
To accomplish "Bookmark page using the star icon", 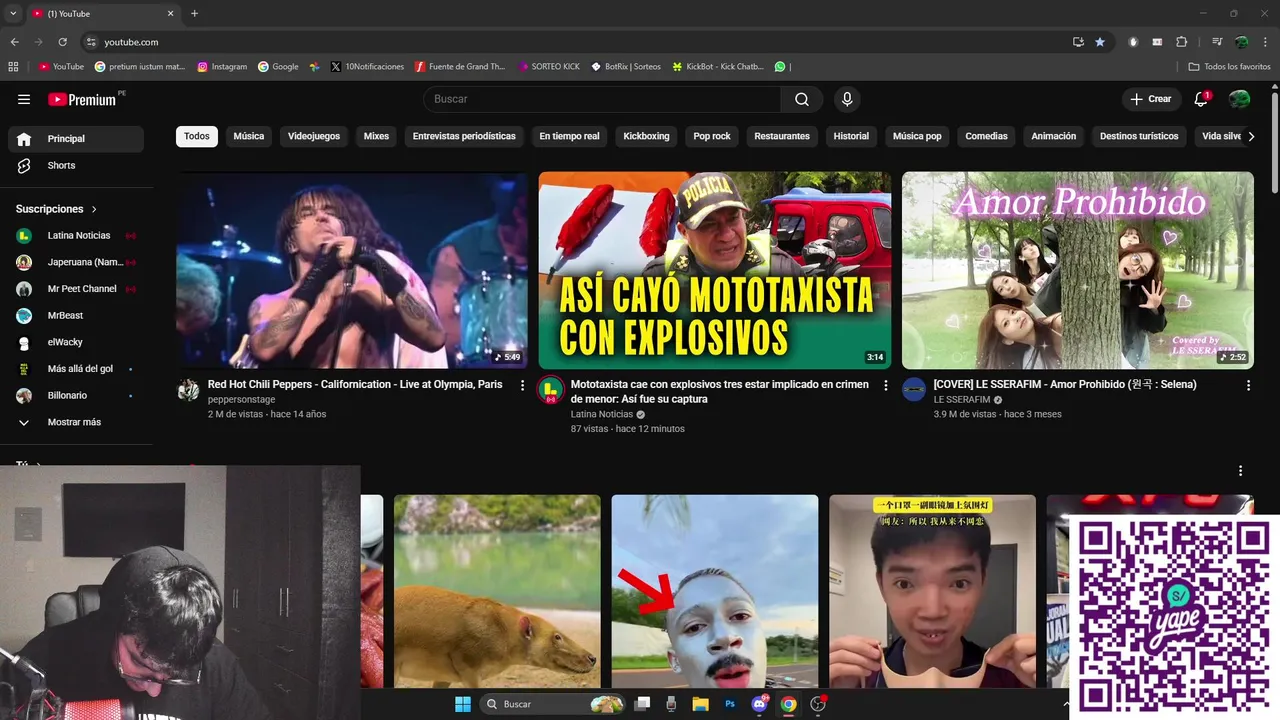I will point(1100,42).
